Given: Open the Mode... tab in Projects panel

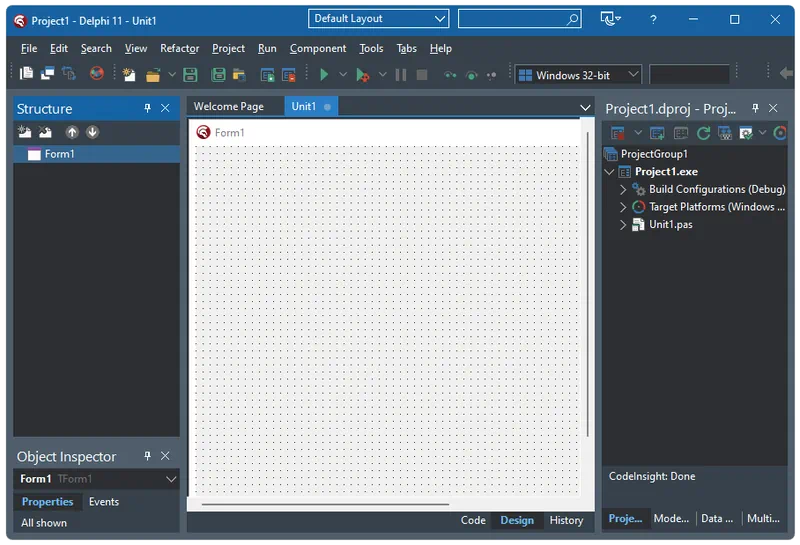Looking at the screenshot, I should (x=671, y=518).
